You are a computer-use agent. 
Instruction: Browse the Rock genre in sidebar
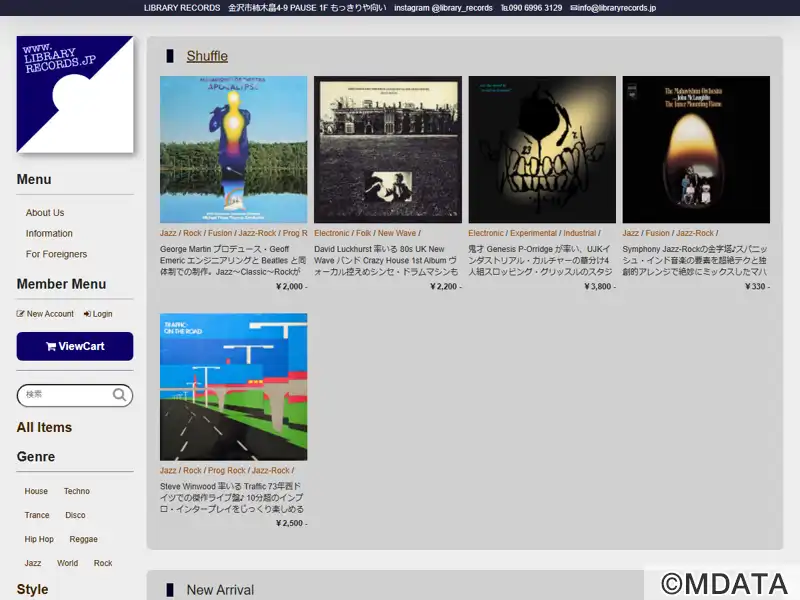[x=103, y=563]
